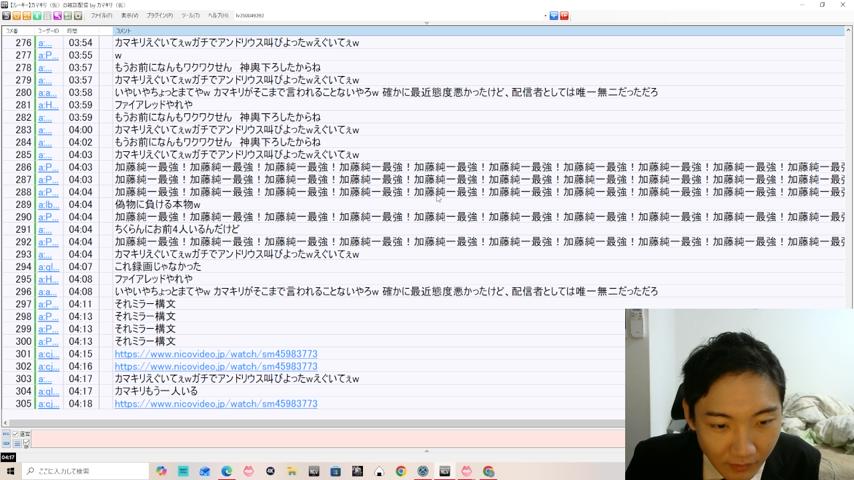Click the dark first toolbar icon
This screenshot has width=854, height=480.
point(7,16)
